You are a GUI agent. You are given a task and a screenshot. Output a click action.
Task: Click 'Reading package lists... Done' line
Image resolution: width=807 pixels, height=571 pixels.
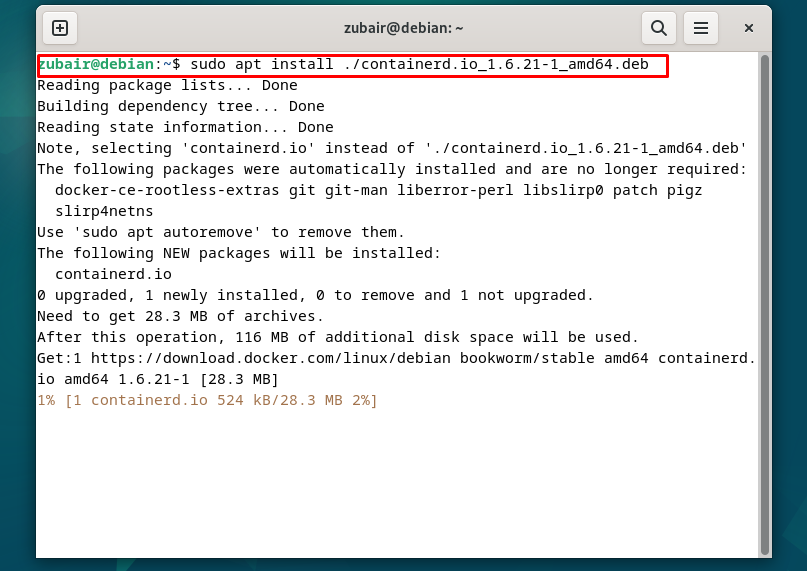coord(167,85)
